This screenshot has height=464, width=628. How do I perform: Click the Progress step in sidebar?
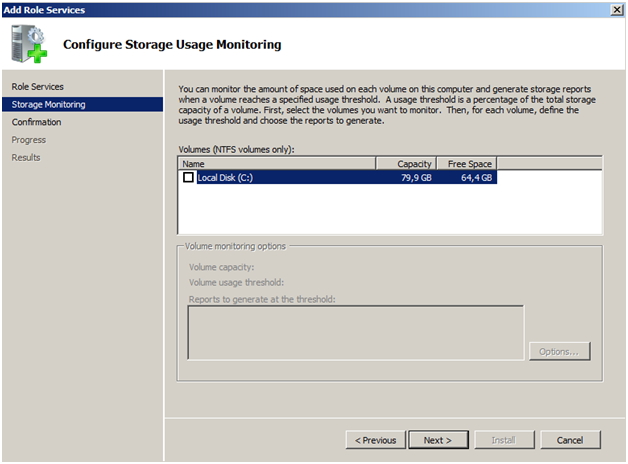click(x=29, y=140)
